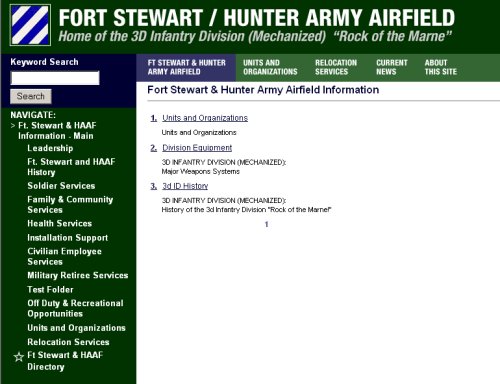Open Installation Support link

tap(67, 238)
